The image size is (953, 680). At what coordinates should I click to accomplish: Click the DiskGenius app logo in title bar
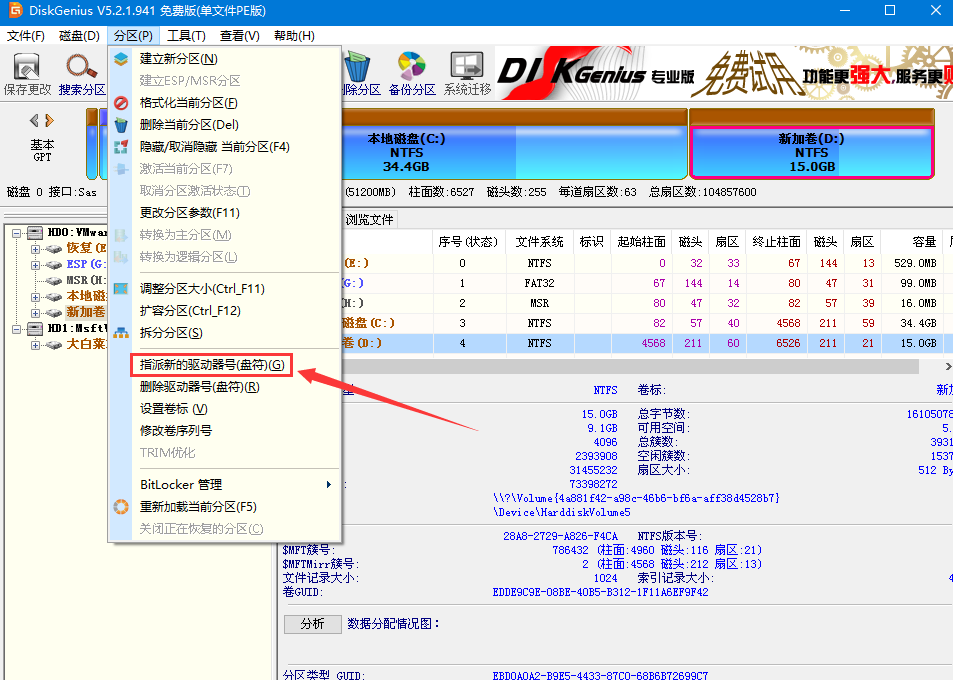point(15,10)
